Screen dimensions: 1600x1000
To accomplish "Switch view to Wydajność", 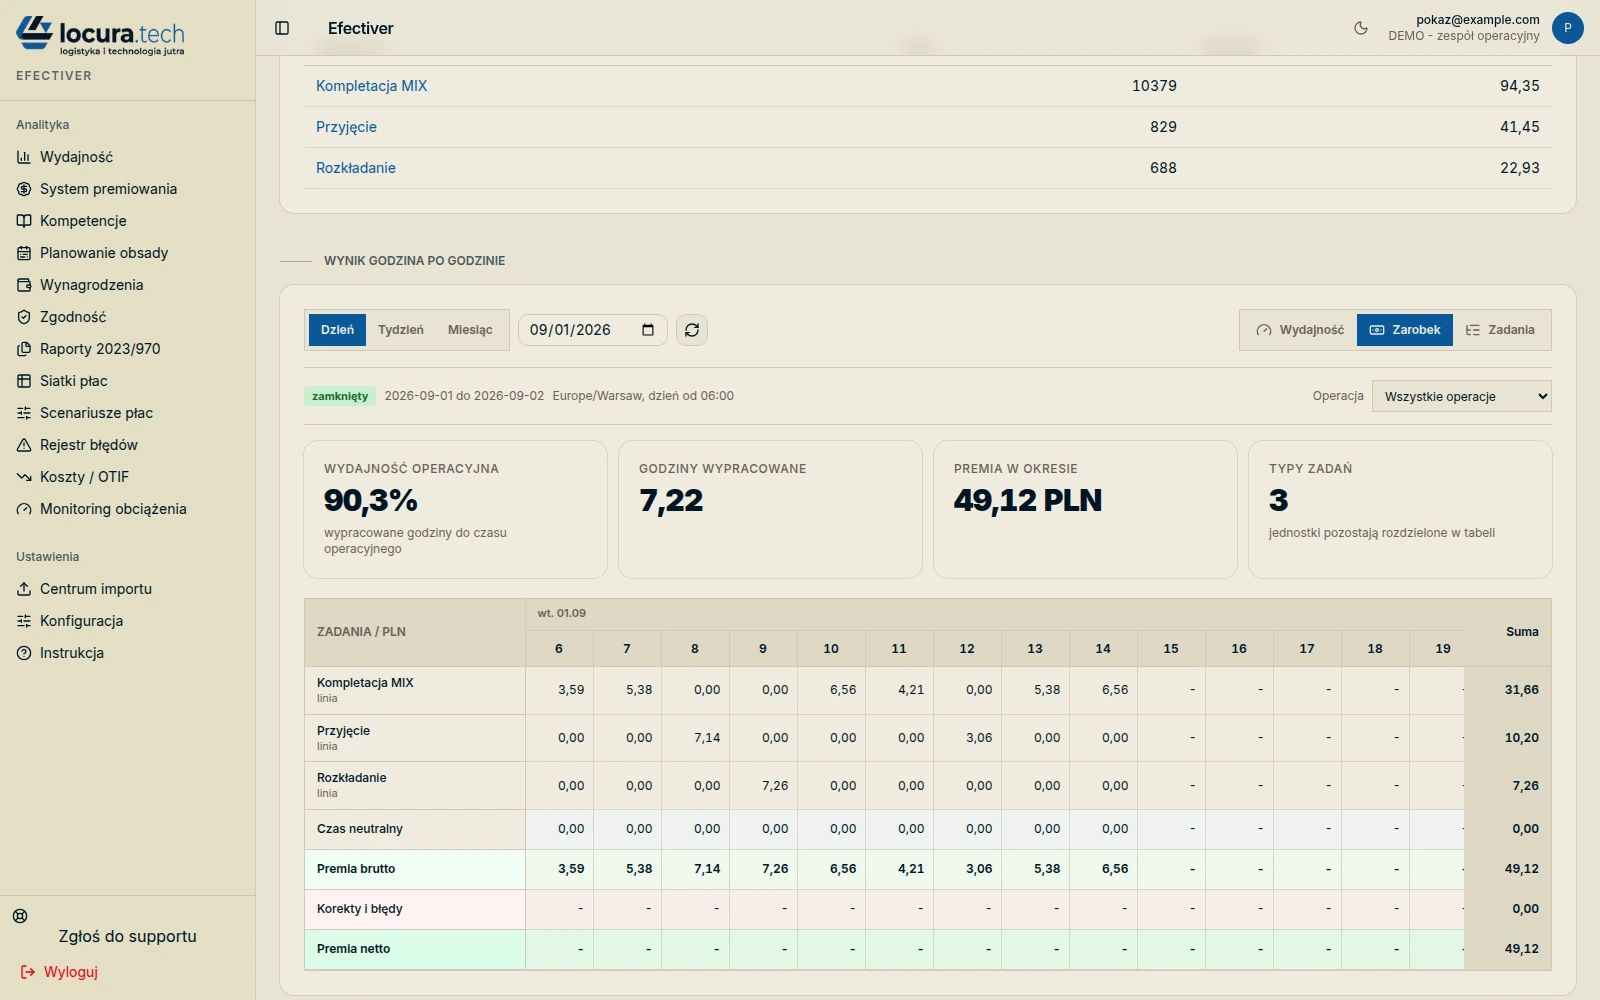I will pos(1300,330).
